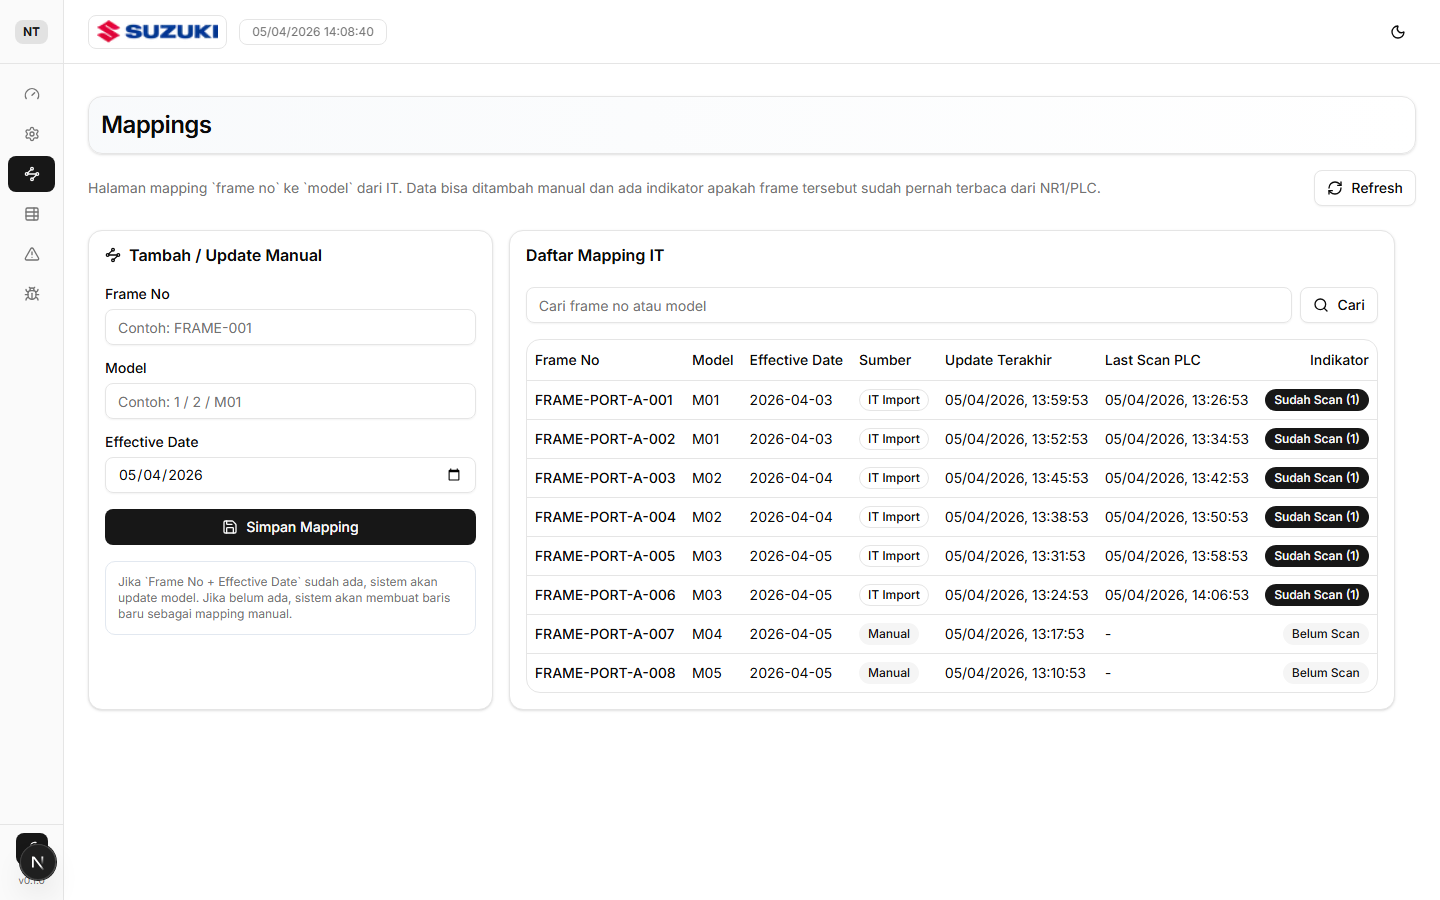Select row FRAME-PORT-A-007
1440x900 pixels.
pyautogui.click(x=951, y=634)
